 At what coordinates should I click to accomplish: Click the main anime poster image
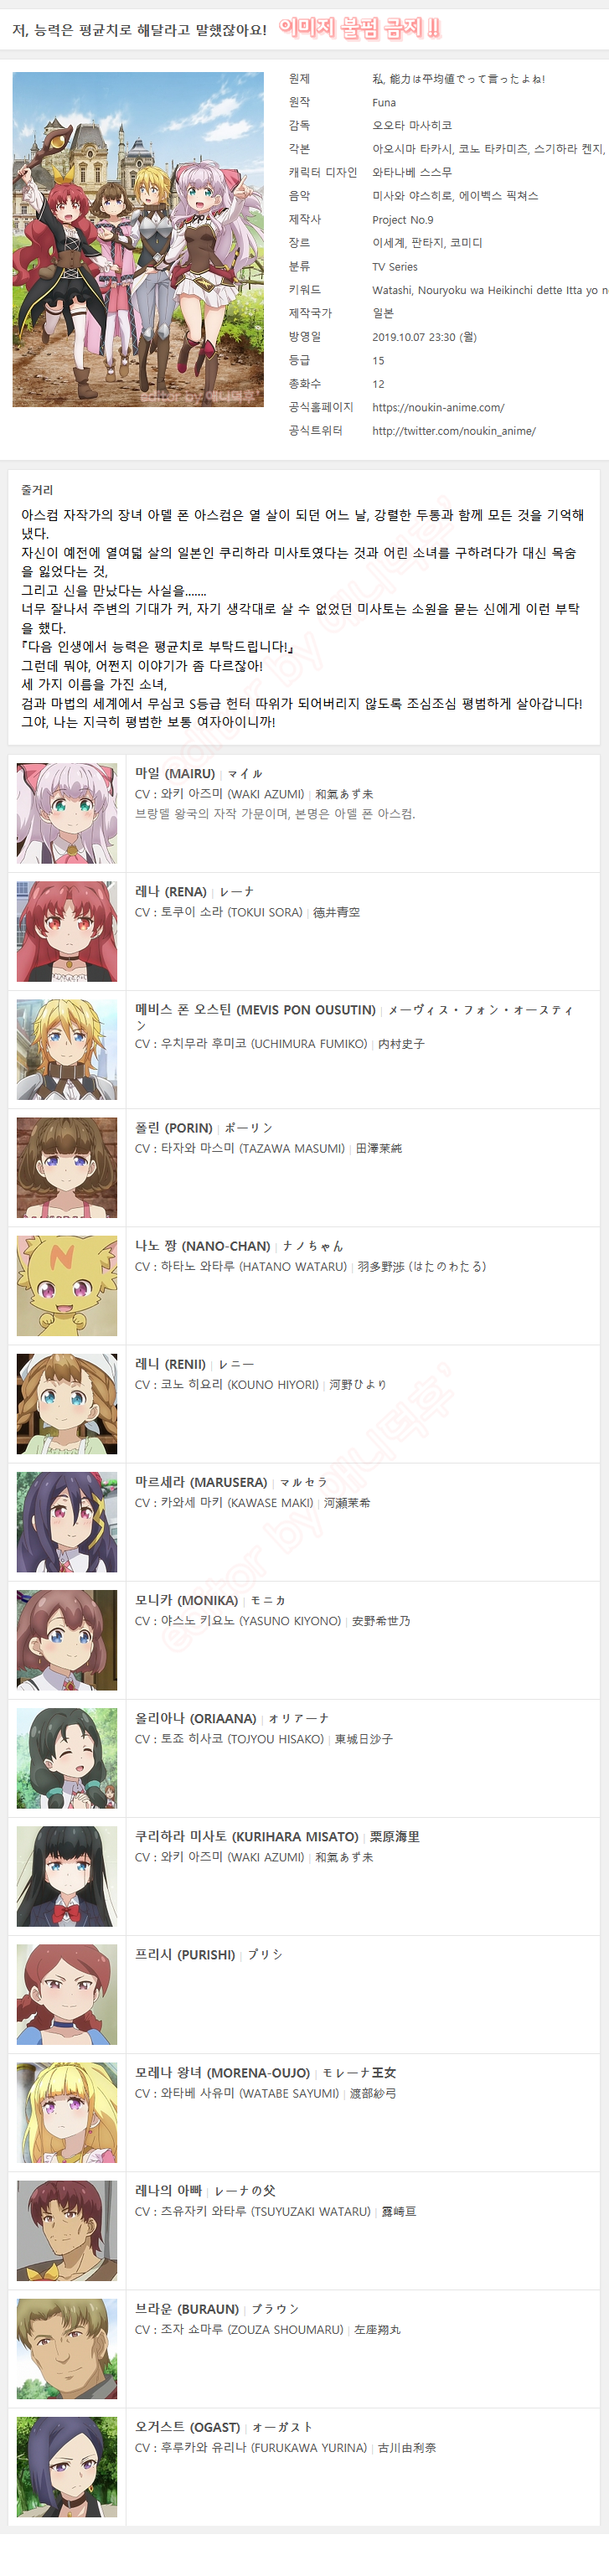tap(138, 240)
